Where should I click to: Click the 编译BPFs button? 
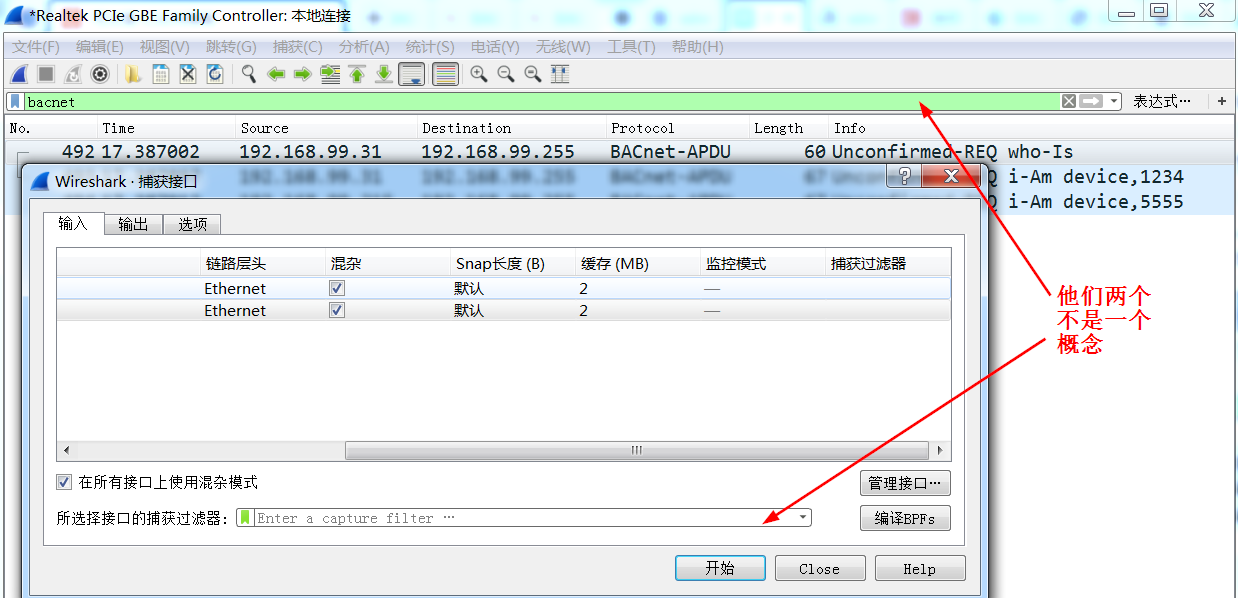905,518
